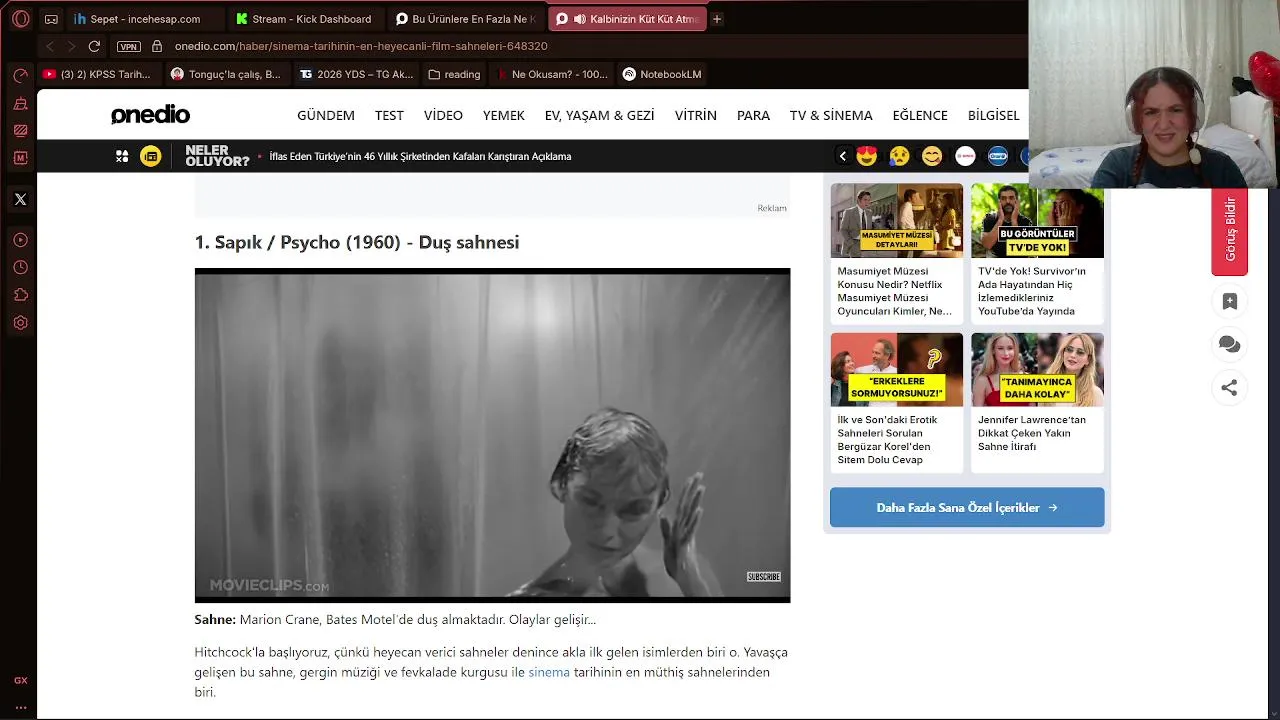This screenshot has width=1280, height=720.
Task: Open the EV, YAŞAM & GEZİ menu item
Action: (600, 115)
